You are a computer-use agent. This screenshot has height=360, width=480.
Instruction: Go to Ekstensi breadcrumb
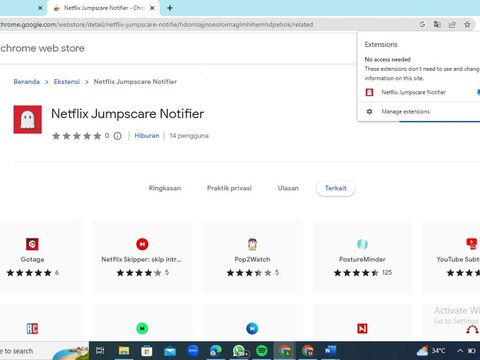pyautogui.click(x=67, y=82)
